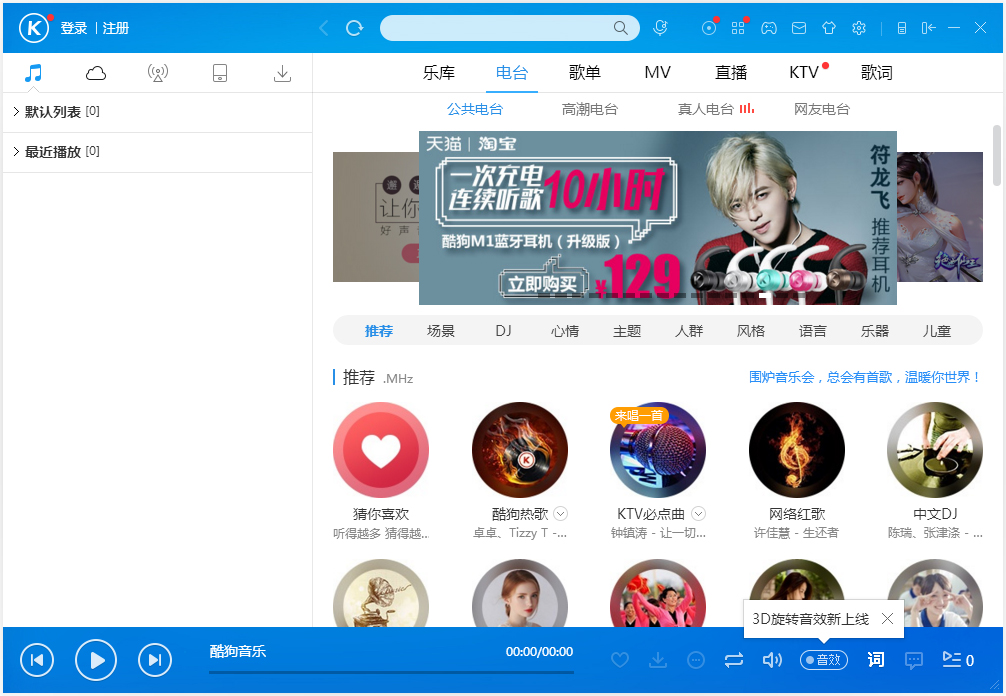The width and height of the screenshot is (1006, 696).
Task: Switch to the KTV tab
Action: coord(804,72)
